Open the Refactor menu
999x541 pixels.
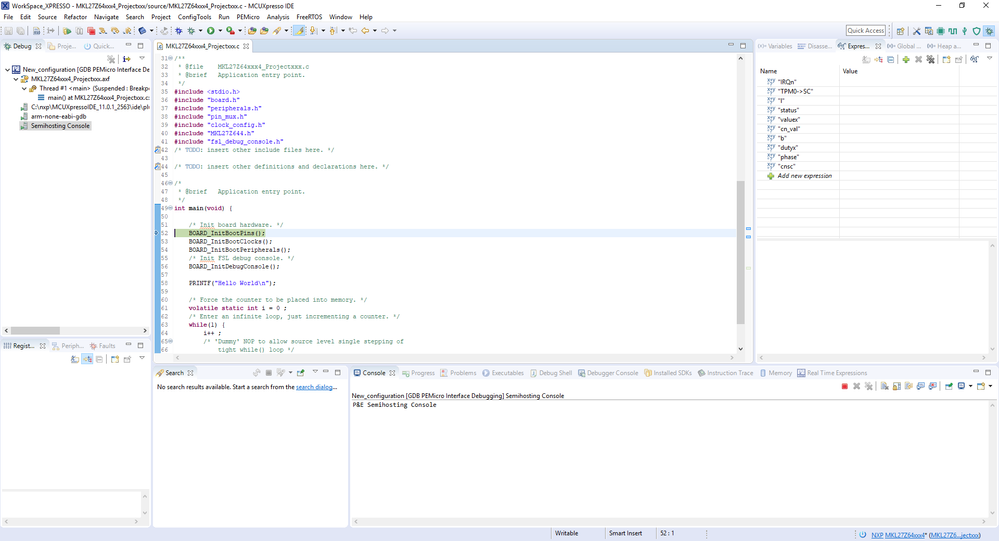(75, 17)
